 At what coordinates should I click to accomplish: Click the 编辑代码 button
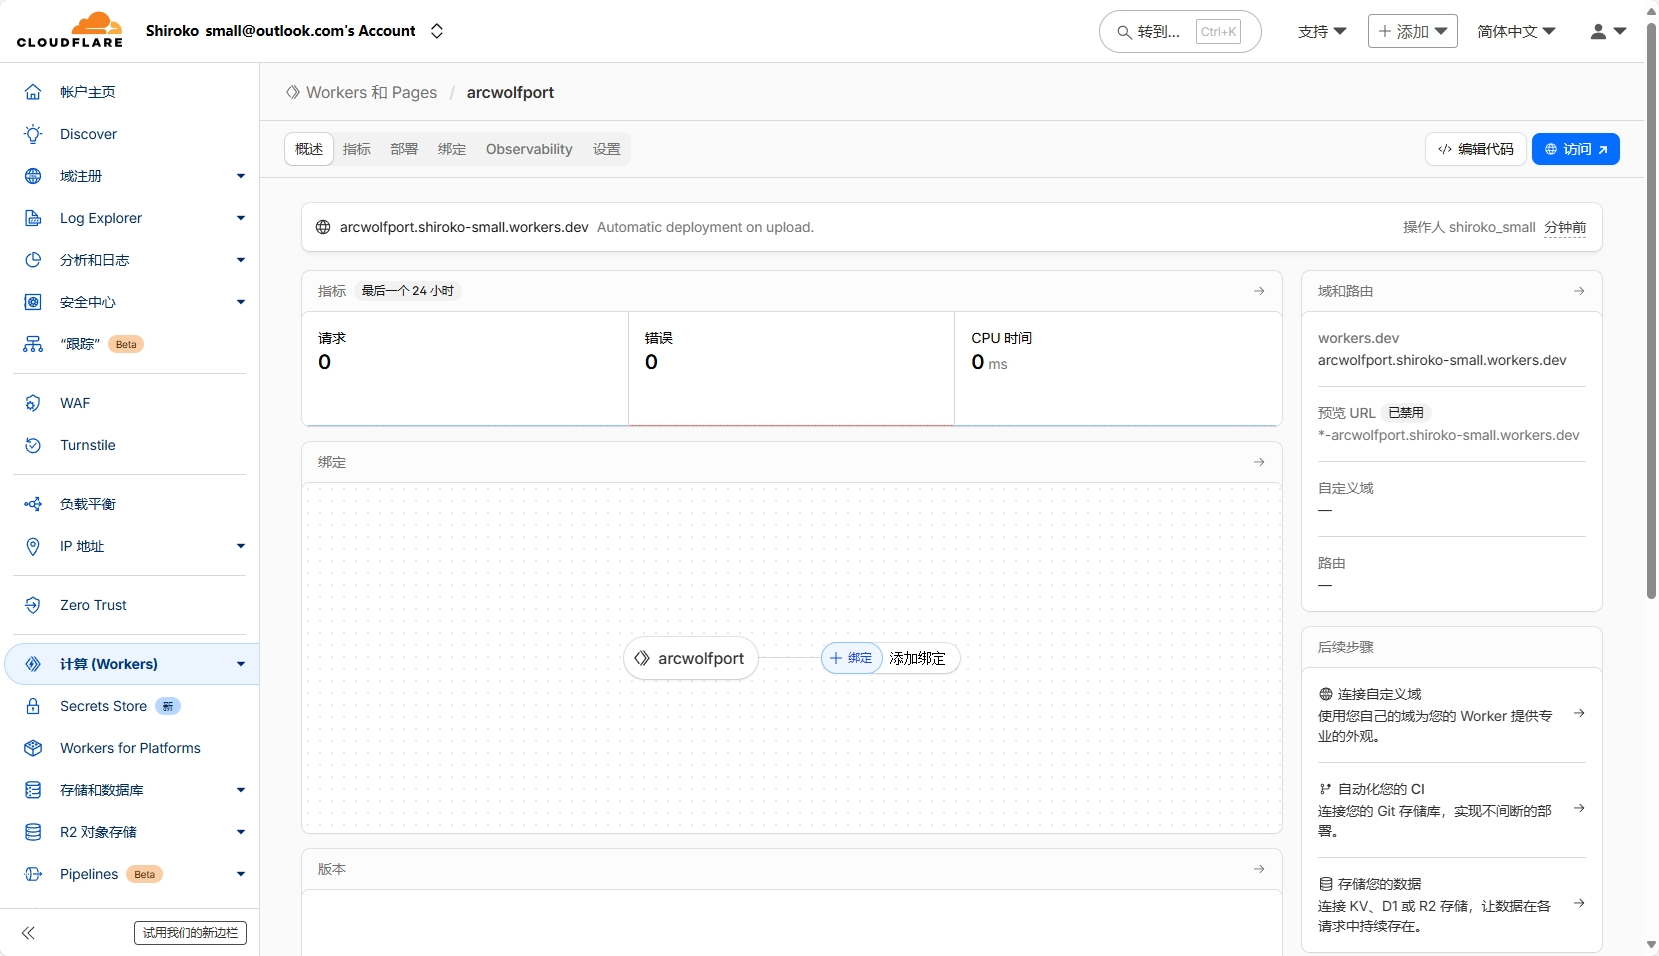click(1475, 149)
